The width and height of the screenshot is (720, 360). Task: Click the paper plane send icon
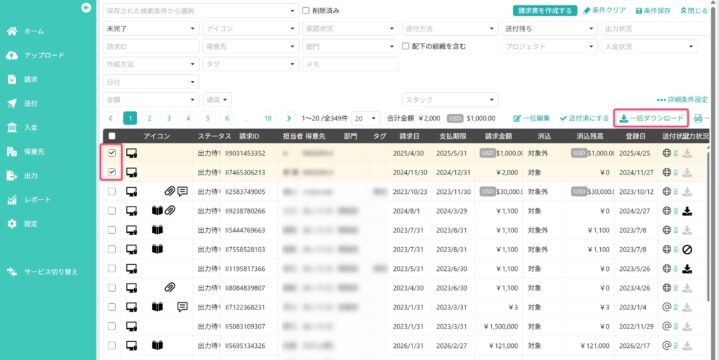coord(12,103)
